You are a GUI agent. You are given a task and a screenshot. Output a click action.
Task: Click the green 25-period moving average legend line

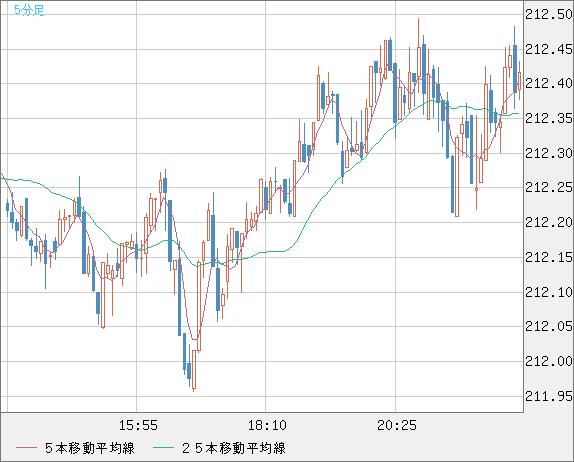pos(163,448)
